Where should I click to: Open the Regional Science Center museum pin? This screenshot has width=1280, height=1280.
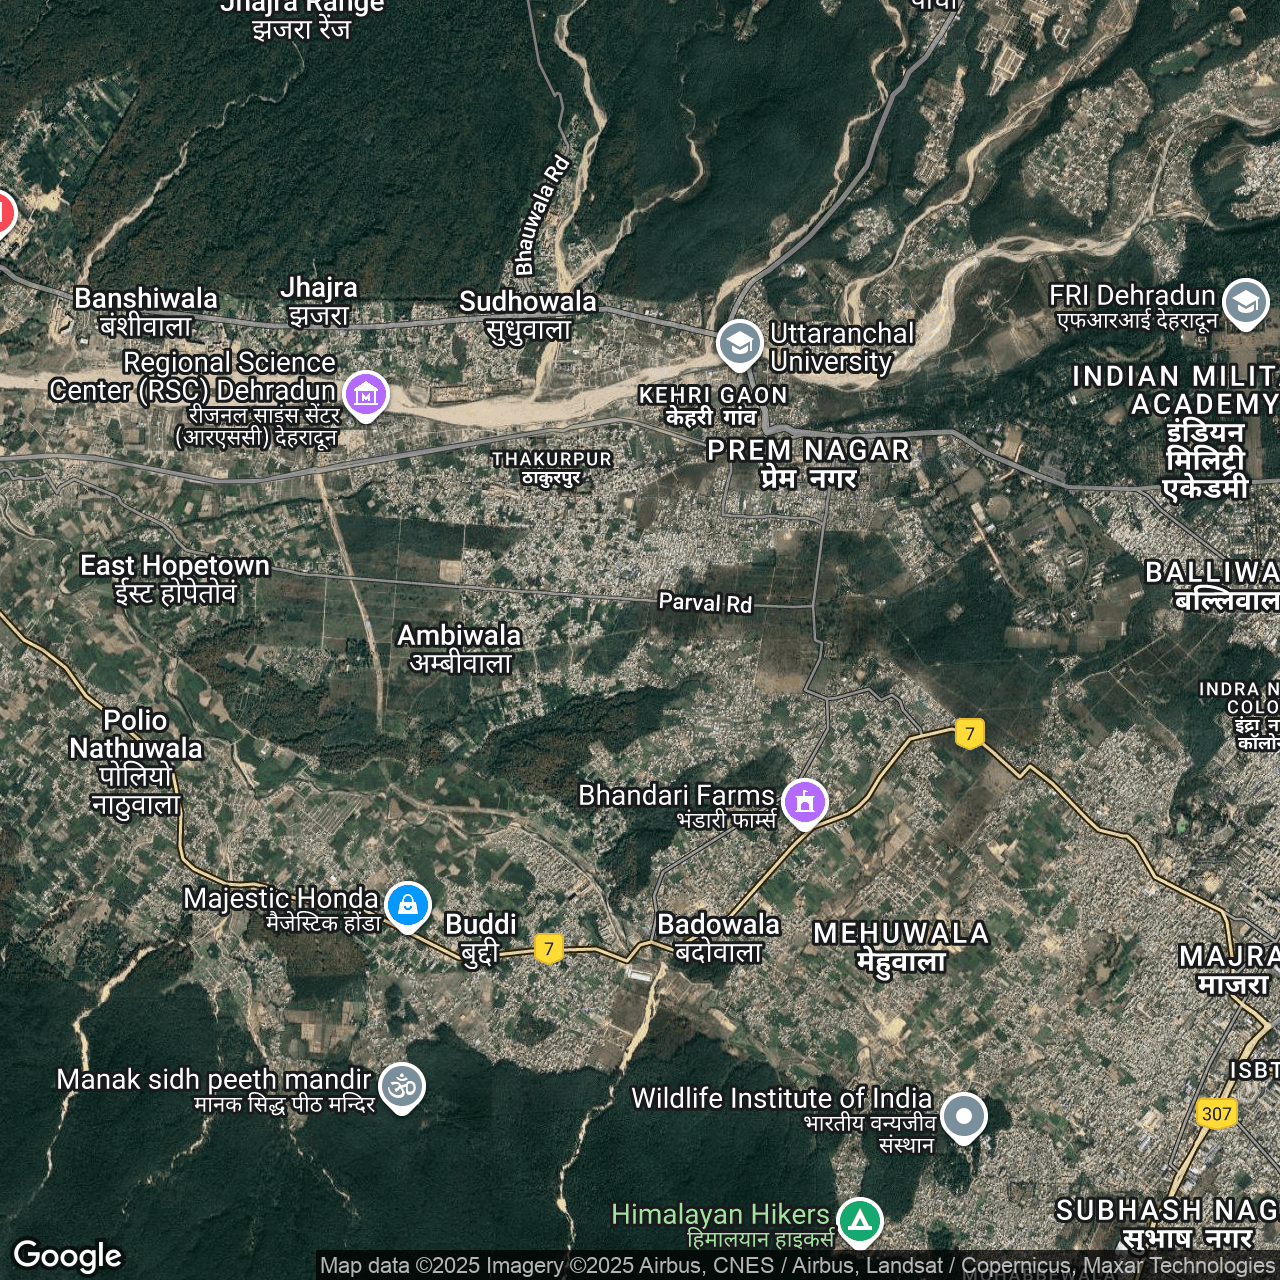click(x=365, y=394)
